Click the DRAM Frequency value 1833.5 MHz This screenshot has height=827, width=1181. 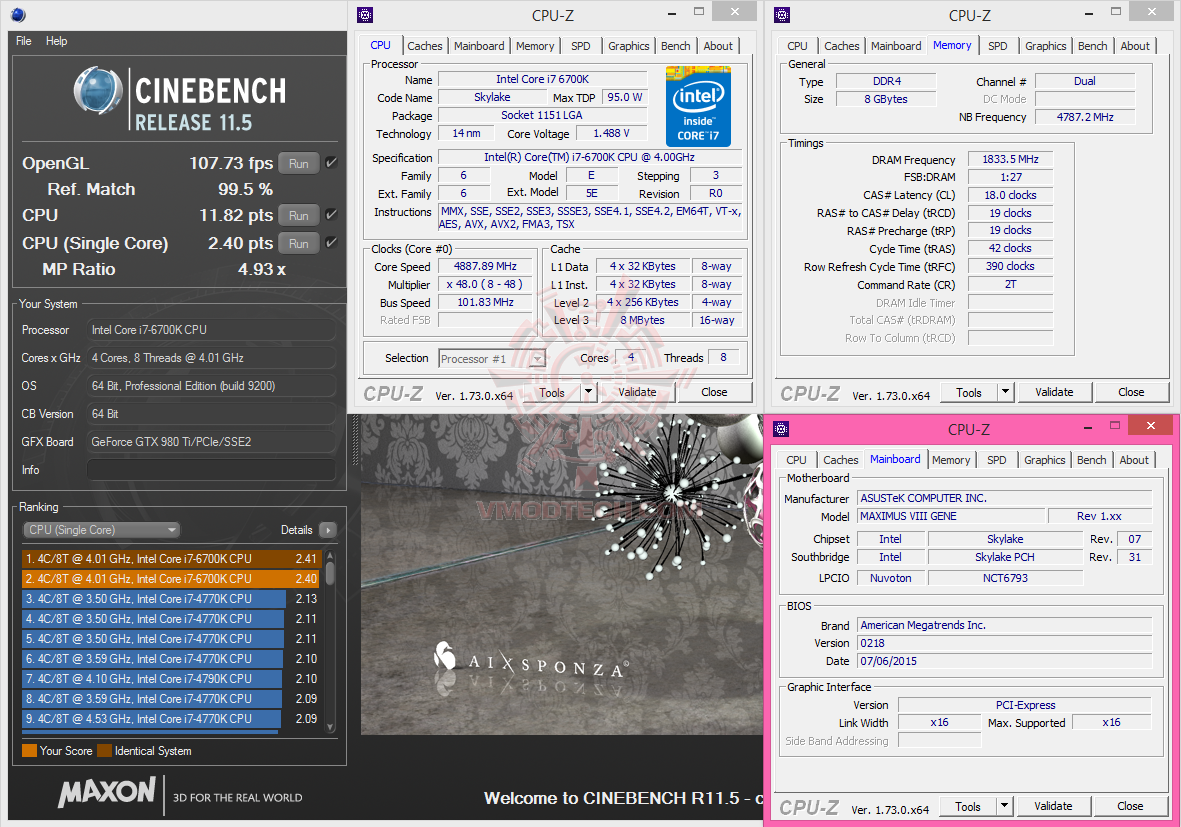point(1010,160)
